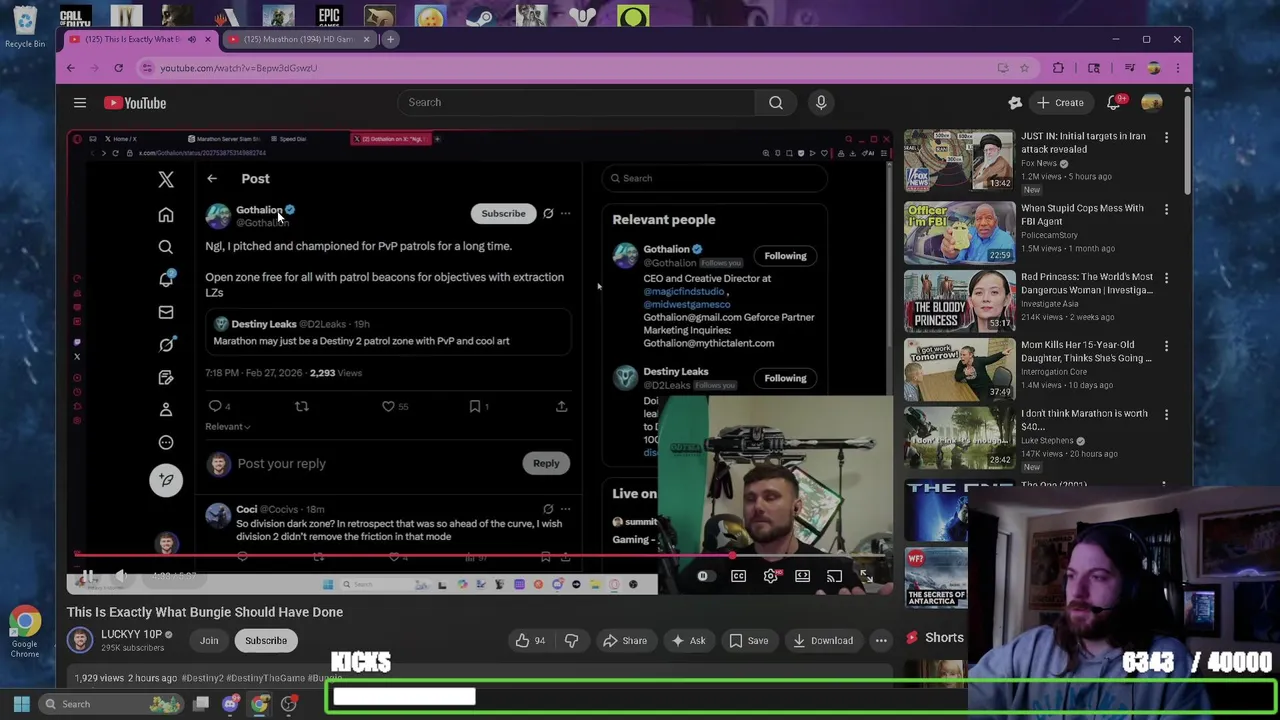Image resolution: width=1280 pixels, height=720 pixels.
Task: Enter full screen mode
Action: click(866, 576)
